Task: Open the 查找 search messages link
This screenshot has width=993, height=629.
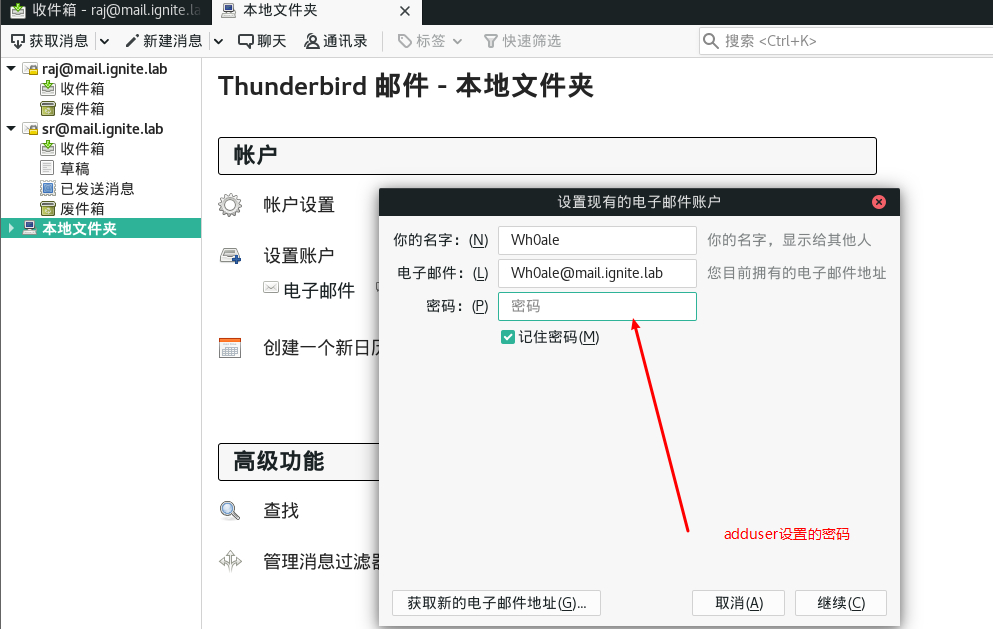Action: (281, 511)
